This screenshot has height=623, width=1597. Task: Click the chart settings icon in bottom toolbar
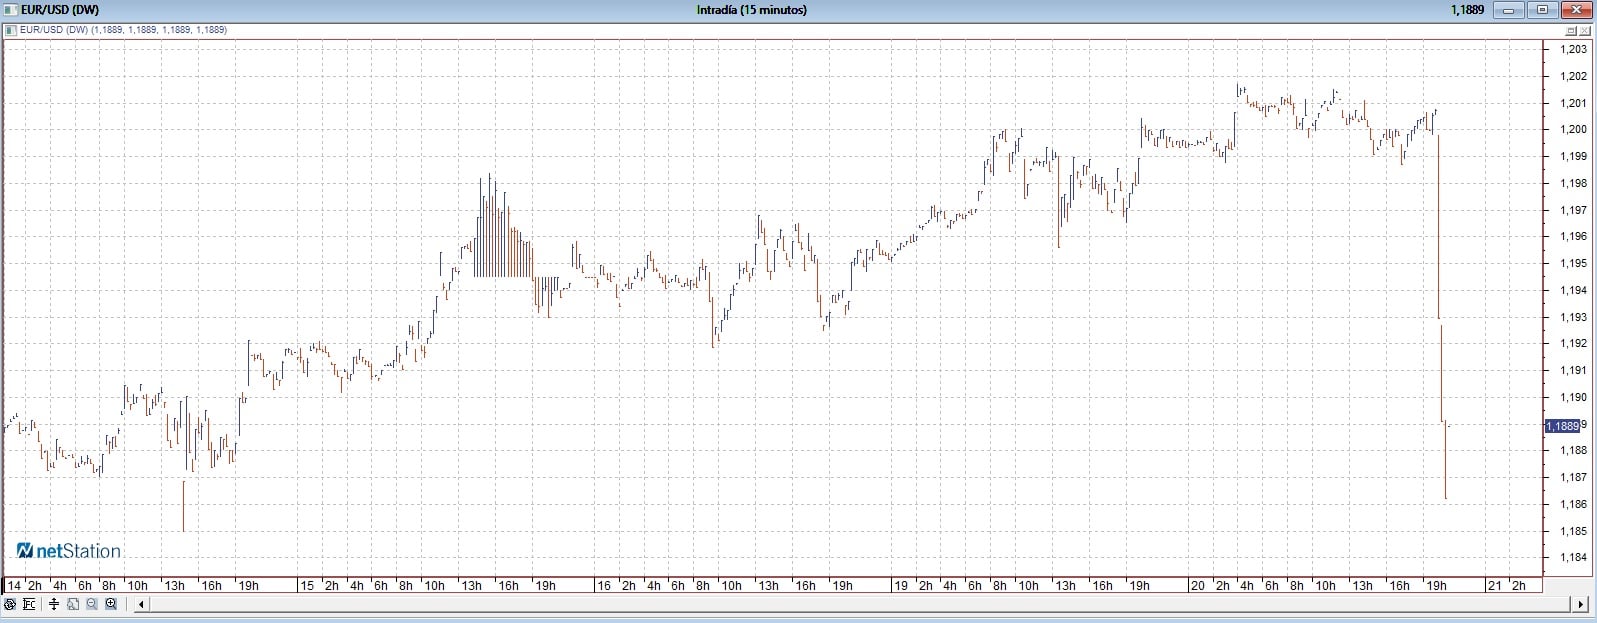(10, 604)
